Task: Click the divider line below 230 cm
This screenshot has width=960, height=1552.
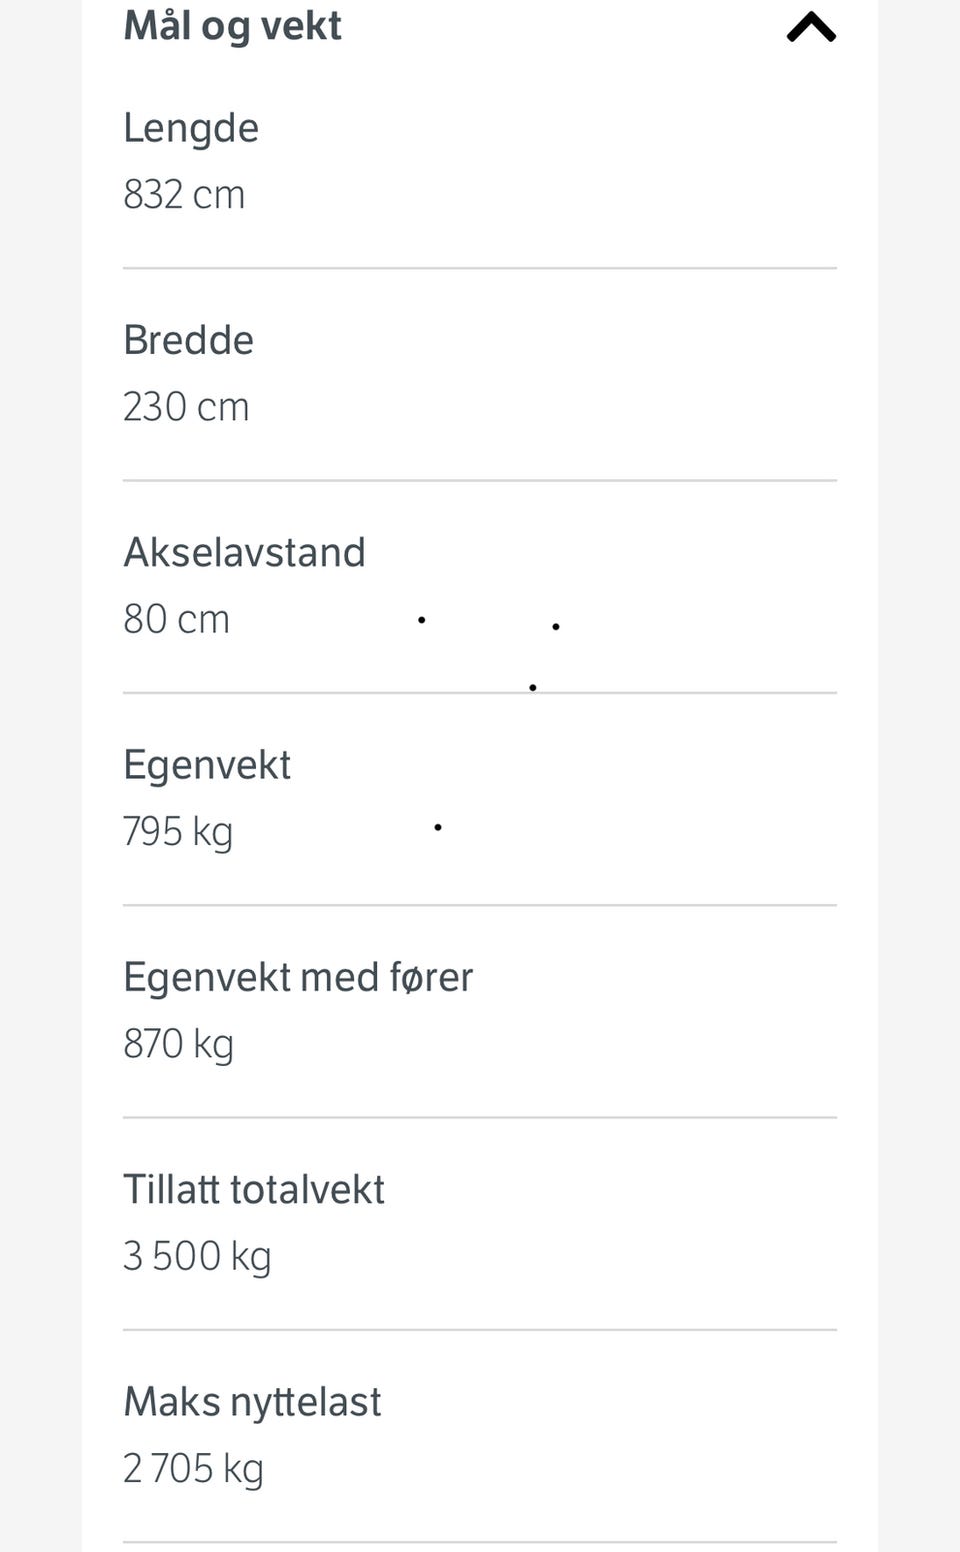Action: [480, 480]
